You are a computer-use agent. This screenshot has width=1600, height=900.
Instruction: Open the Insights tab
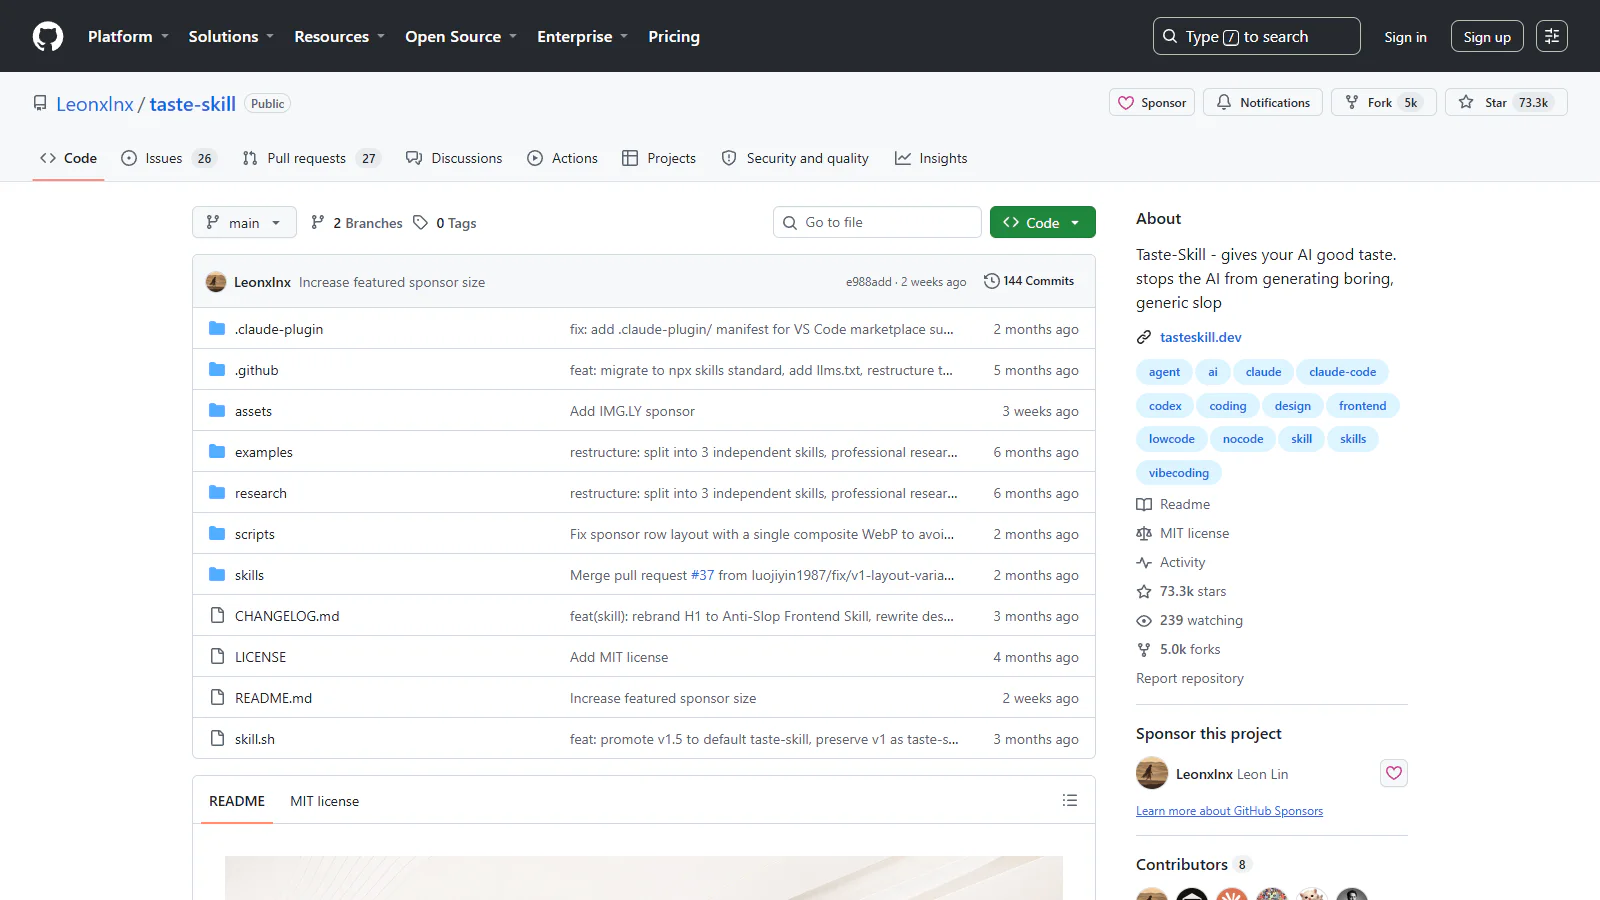931,158
